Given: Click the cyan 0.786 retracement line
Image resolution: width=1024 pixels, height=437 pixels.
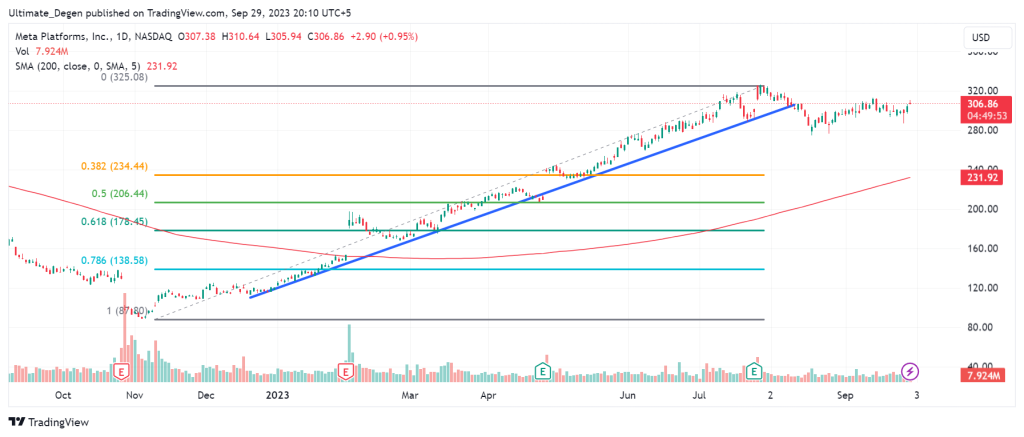Looking at the screenshot, I should pos(457,269).
